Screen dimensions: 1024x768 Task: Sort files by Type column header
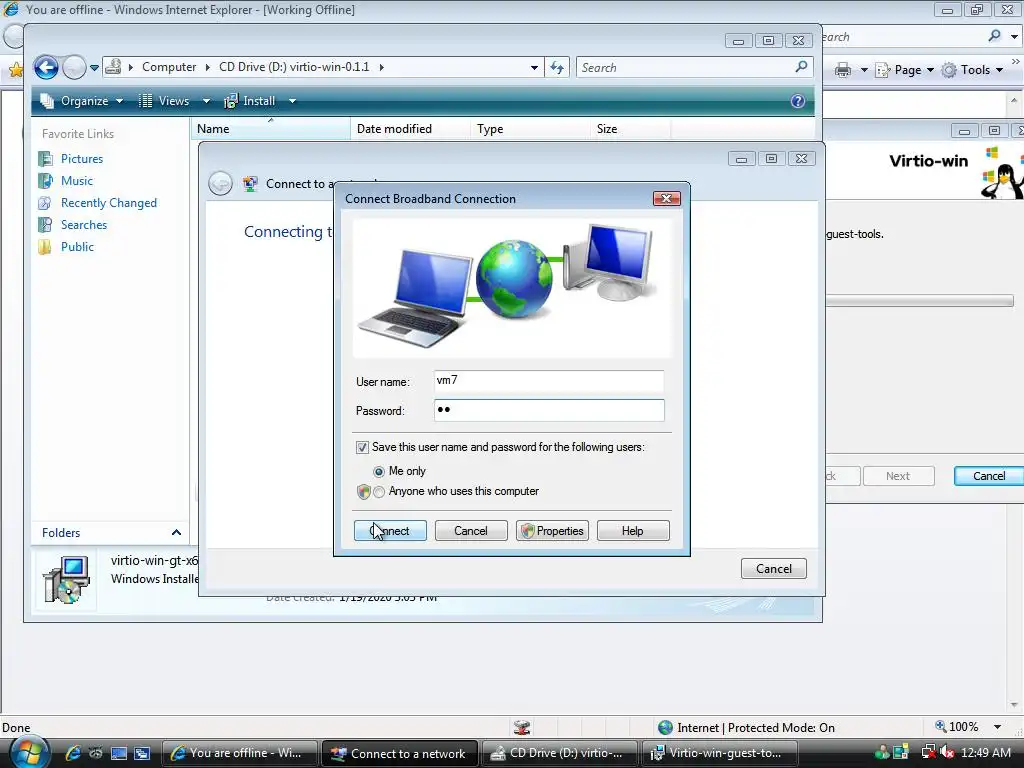coord(530,129)
